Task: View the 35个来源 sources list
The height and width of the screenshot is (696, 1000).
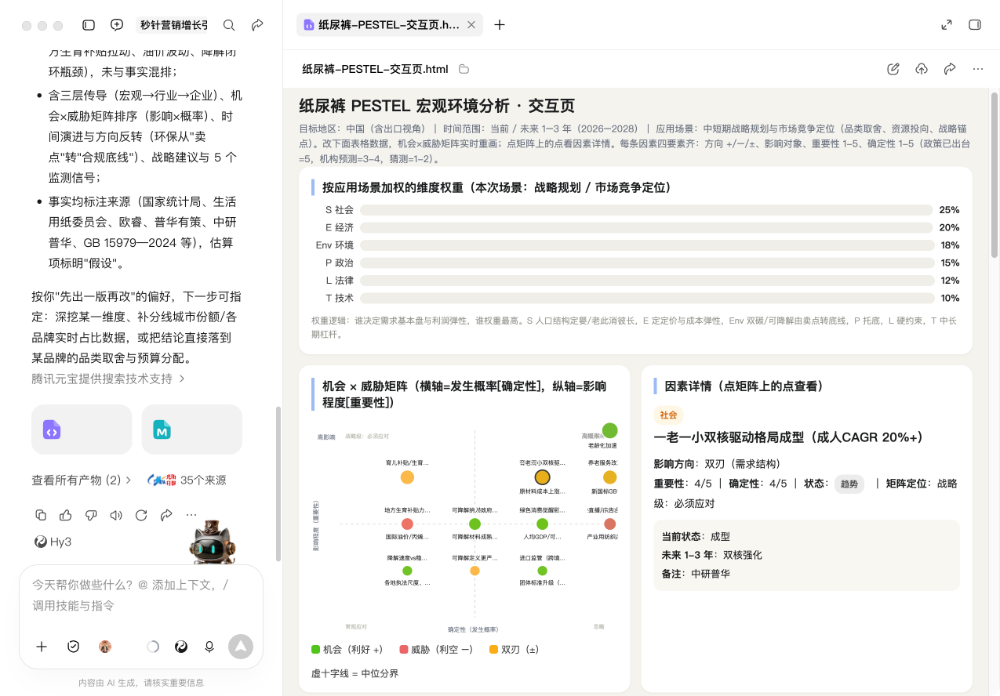Action: [x=187, y=480]
